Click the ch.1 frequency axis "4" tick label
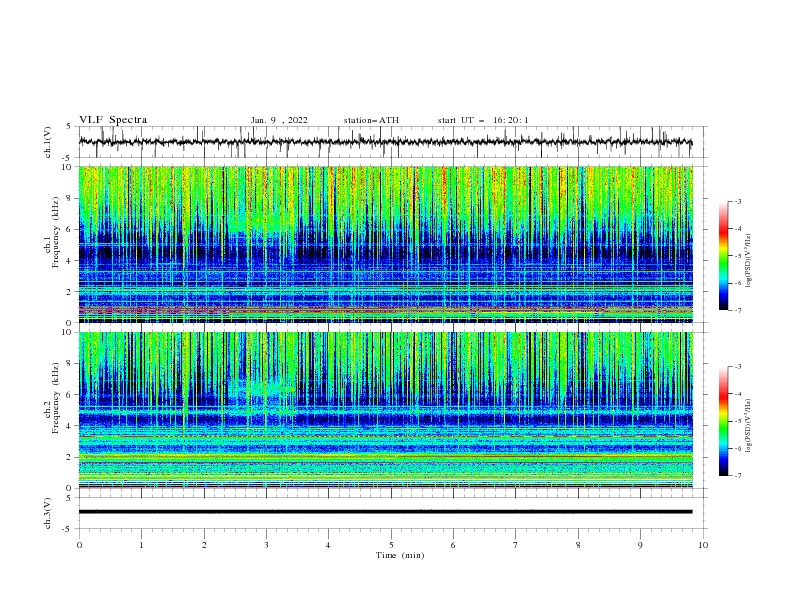The image size is (792, 612). (x=70, y=261)
